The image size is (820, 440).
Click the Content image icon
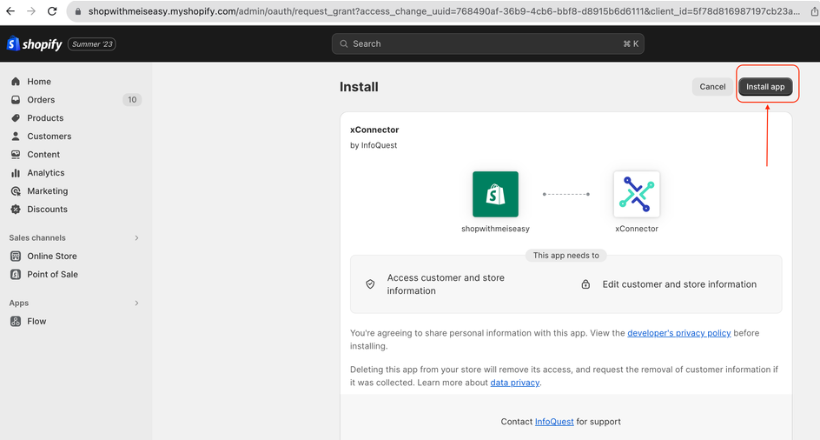16,155
